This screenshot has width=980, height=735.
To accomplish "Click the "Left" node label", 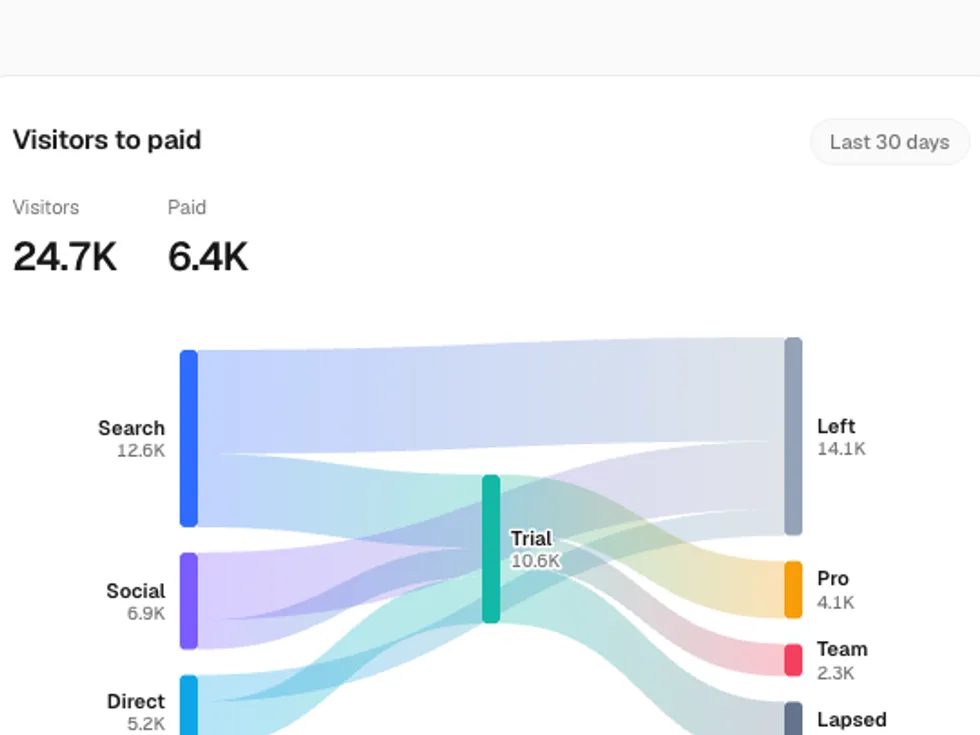I will pos(836,426).
